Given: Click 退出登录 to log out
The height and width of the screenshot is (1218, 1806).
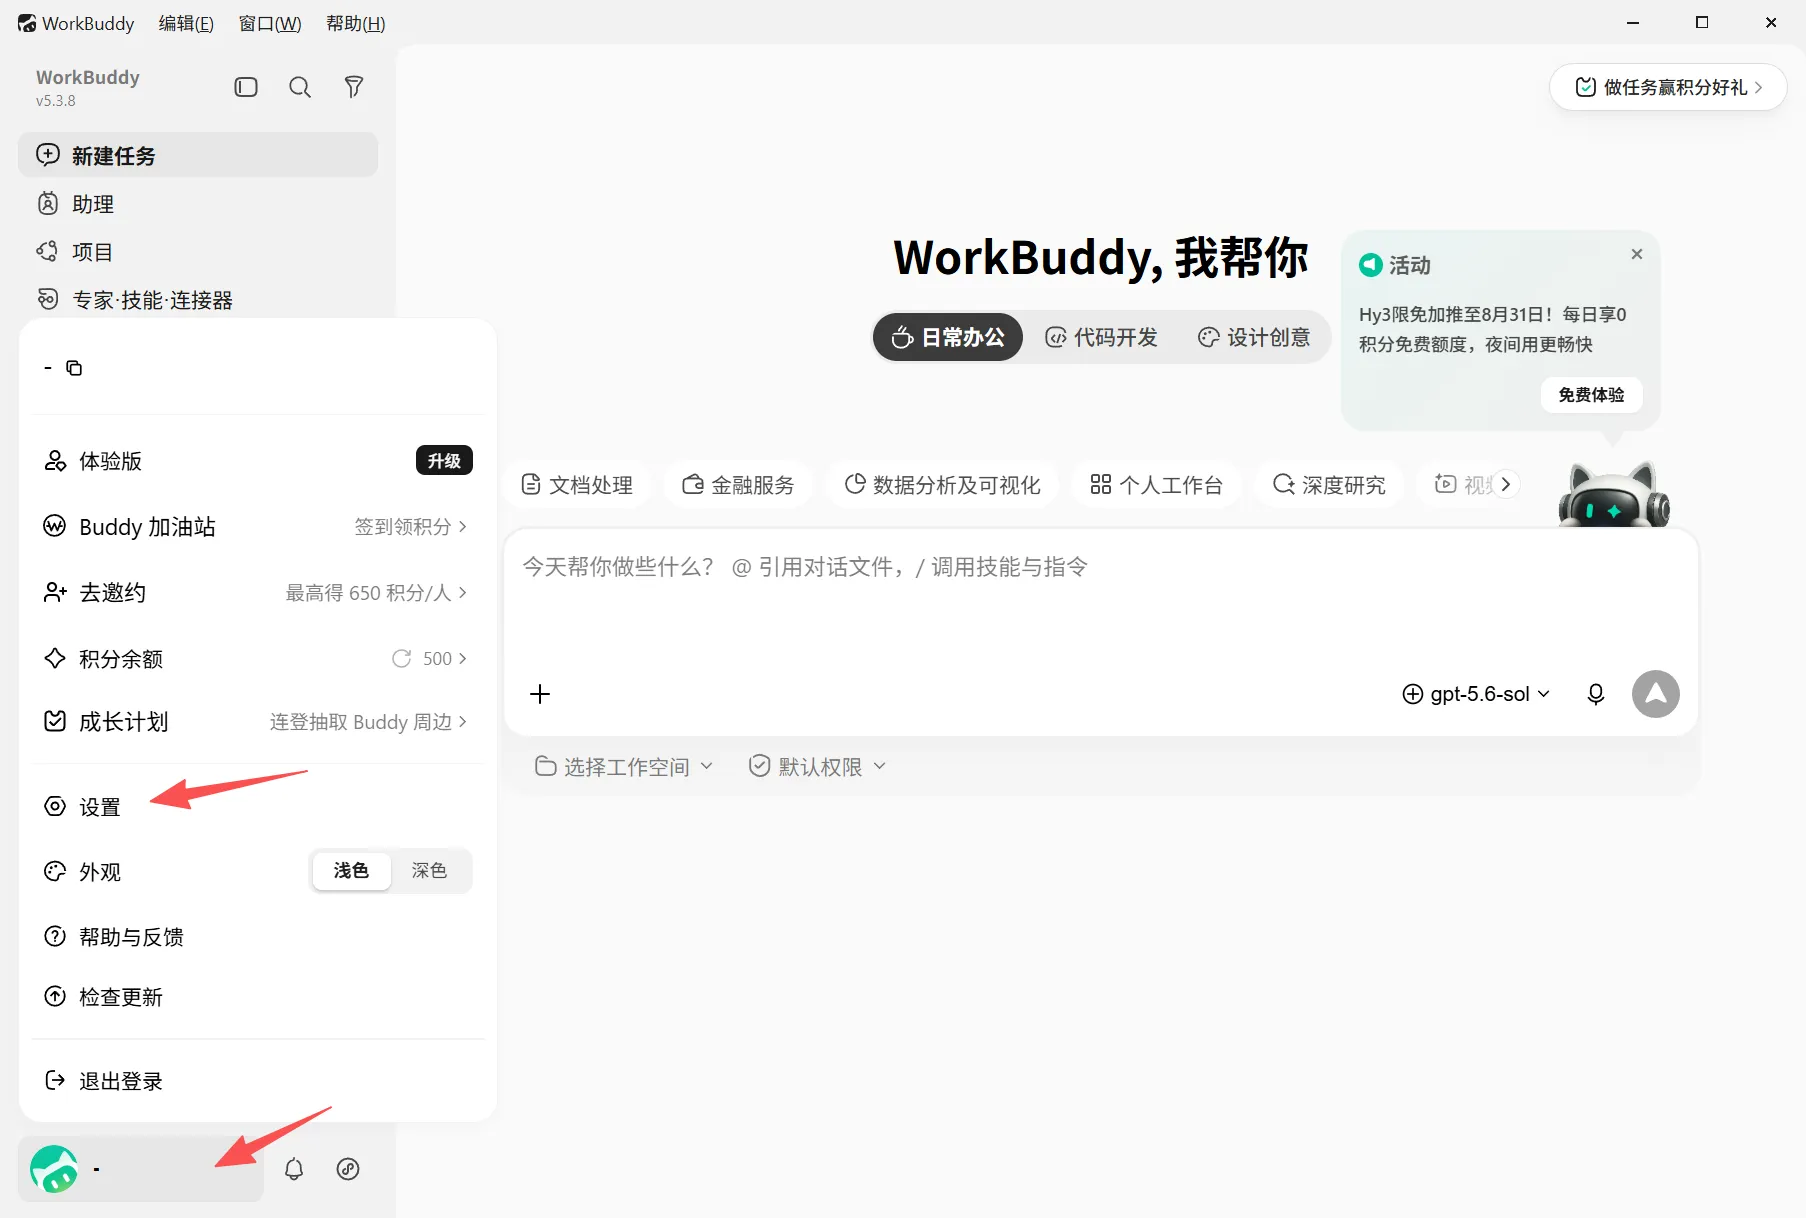Looking at the screenshot, I should tap(258, 1081).
